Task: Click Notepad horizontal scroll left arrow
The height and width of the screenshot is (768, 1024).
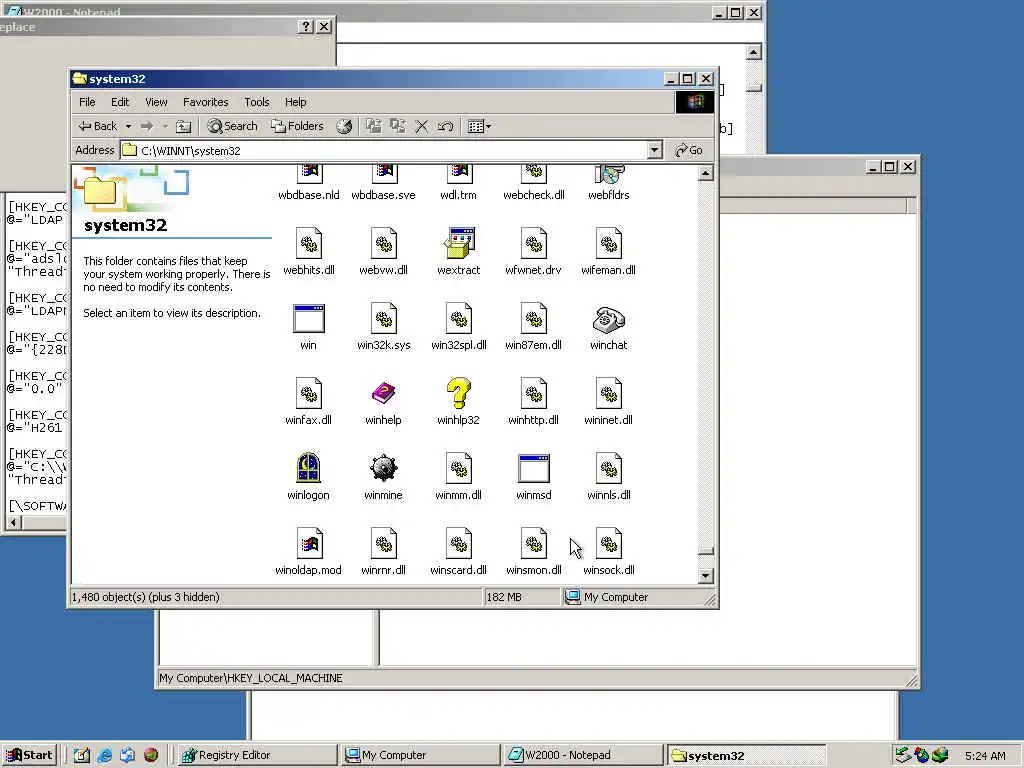Action: click(12, 522)
